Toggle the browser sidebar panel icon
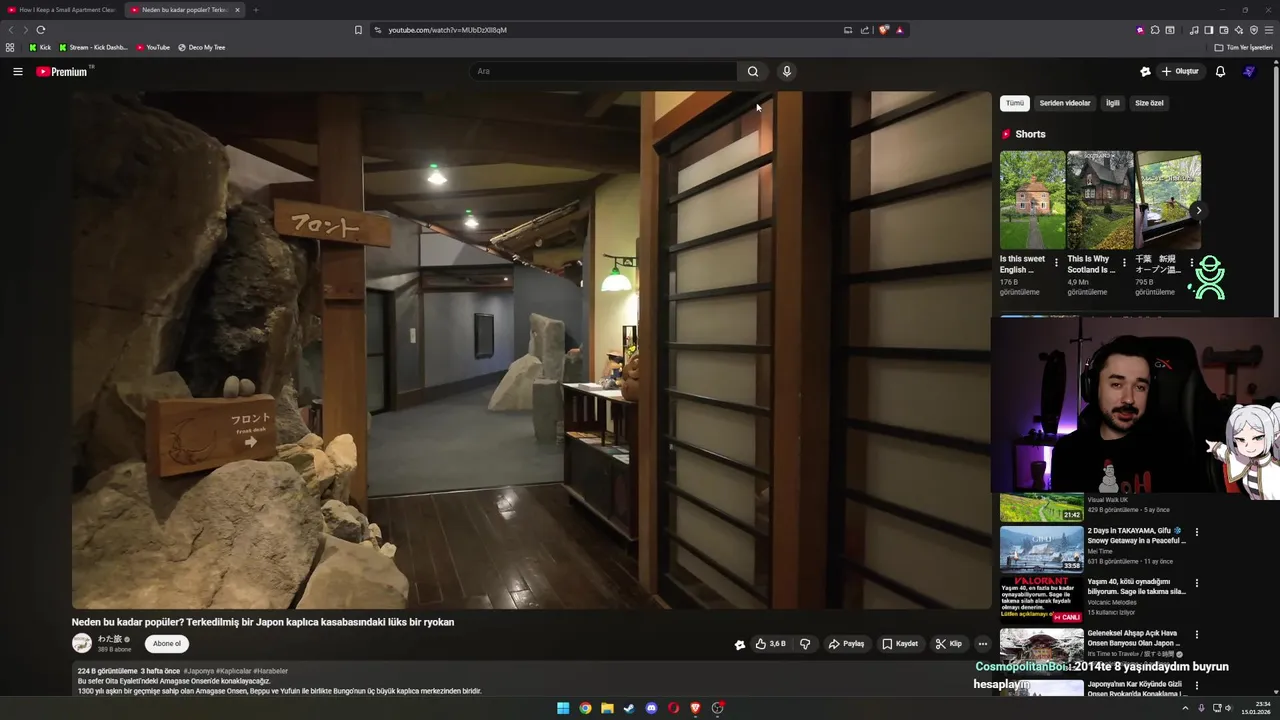1280x720 pixels. tap(1208, 30)
